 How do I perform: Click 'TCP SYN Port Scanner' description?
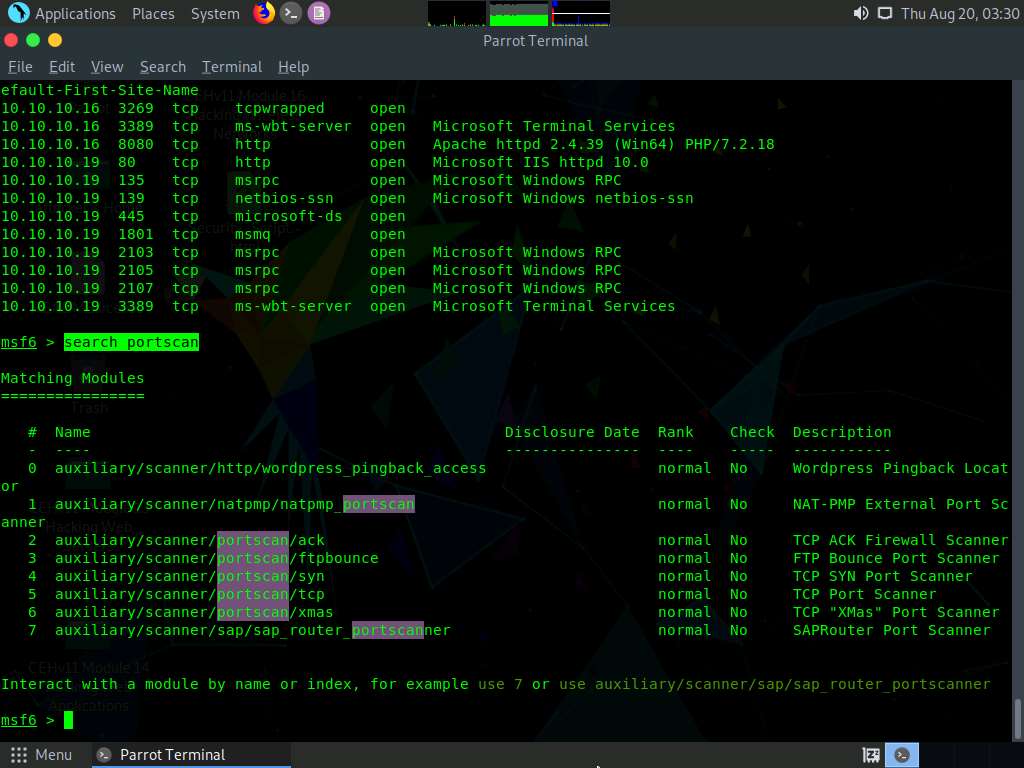(x=882, y=576)
